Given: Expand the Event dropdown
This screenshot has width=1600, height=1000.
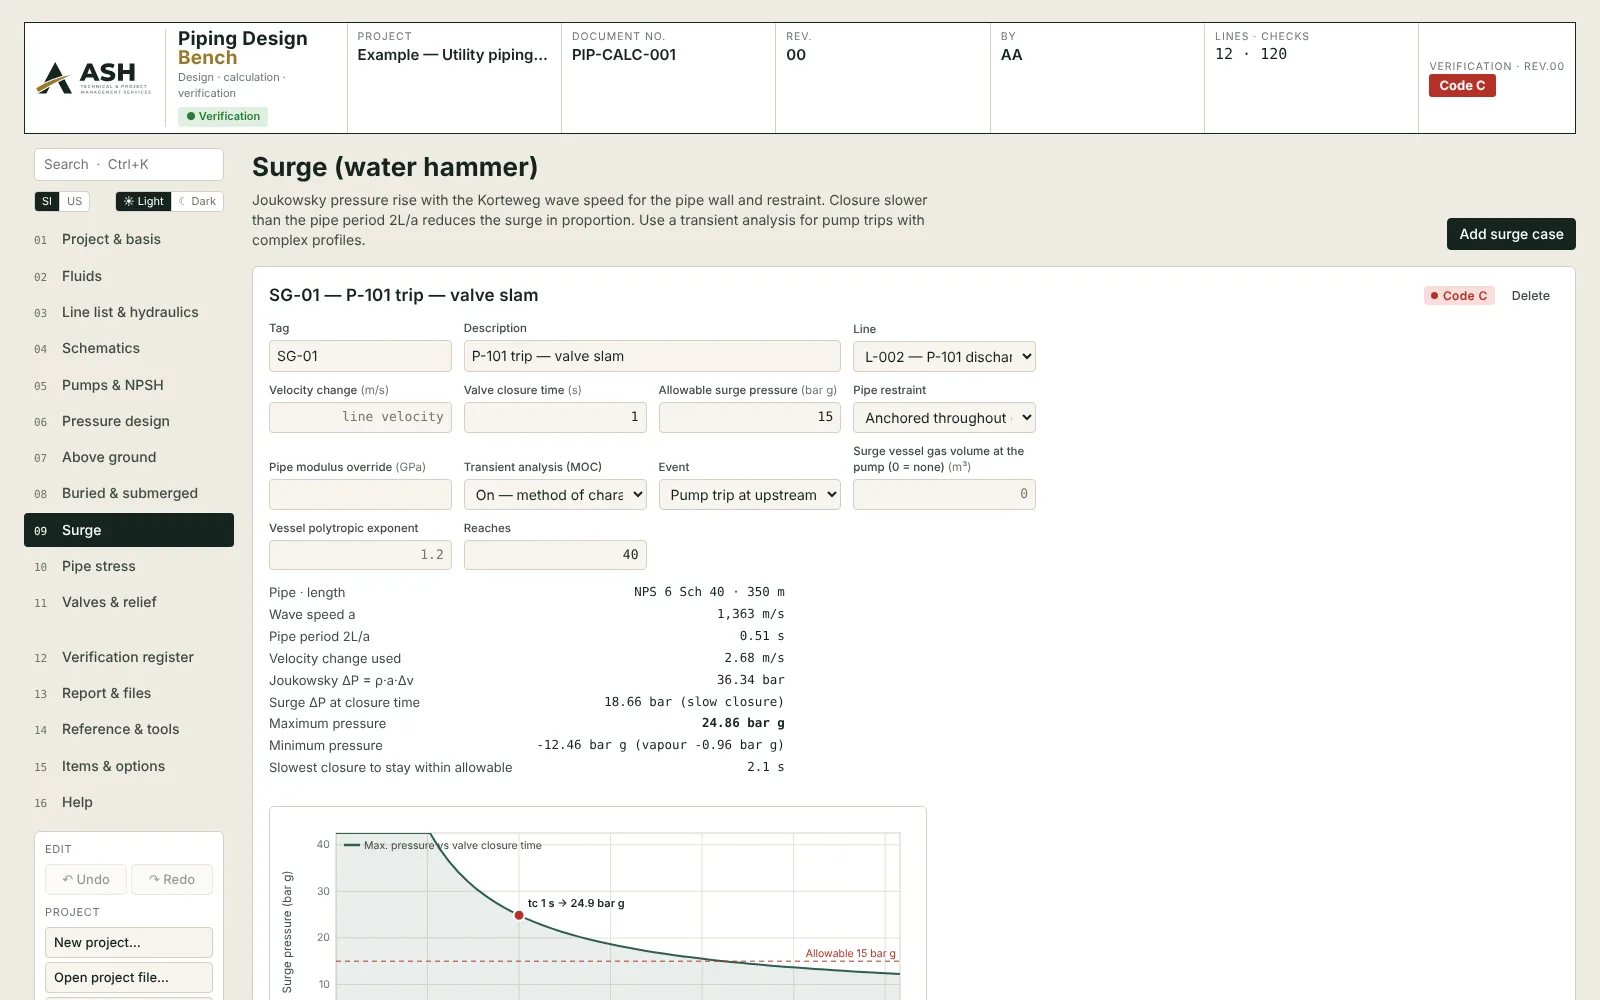Looking at the screenshot, I should pos(749,495).
